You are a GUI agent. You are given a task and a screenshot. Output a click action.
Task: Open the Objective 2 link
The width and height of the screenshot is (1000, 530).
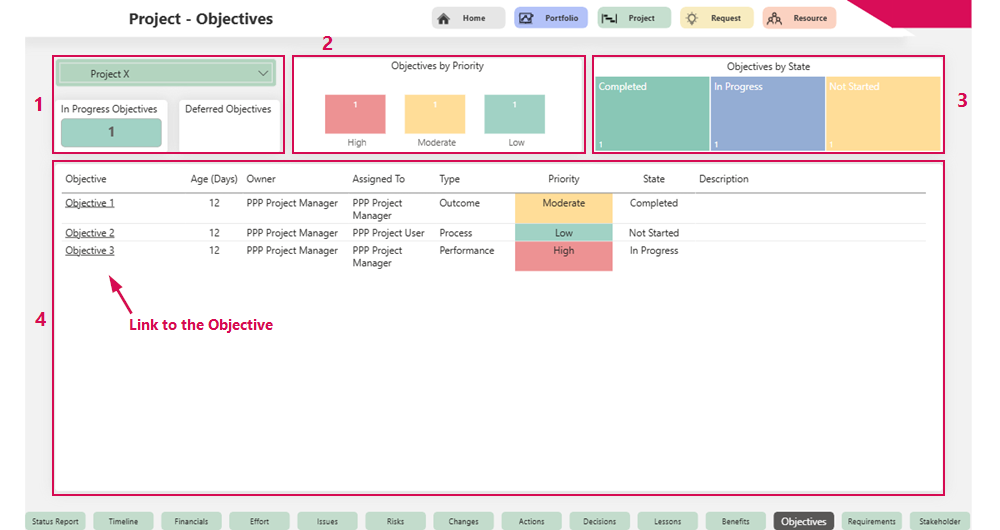90,233
